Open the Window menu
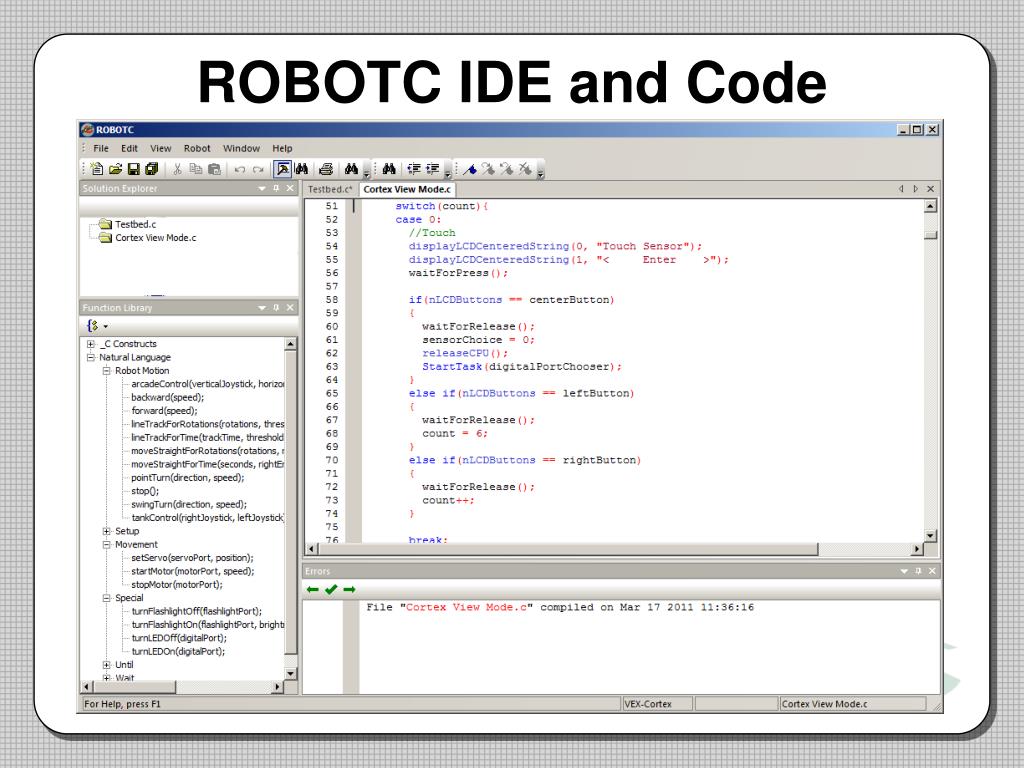 (242, 148)
